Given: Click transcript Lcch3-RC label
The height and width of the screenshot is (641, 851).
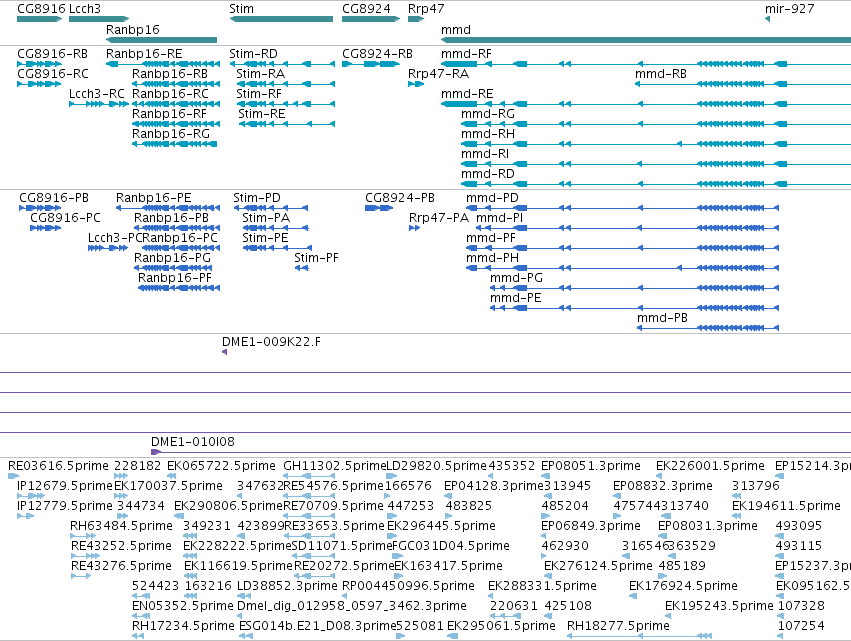Looking at the screenshot, I should (97, 94).
